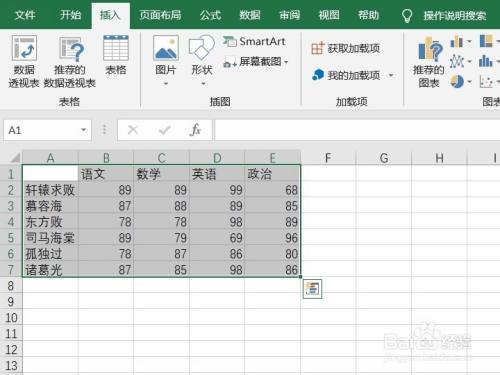
Task: Click 获取加载项 to get add-ins
Action: click(x=345, y=48)
